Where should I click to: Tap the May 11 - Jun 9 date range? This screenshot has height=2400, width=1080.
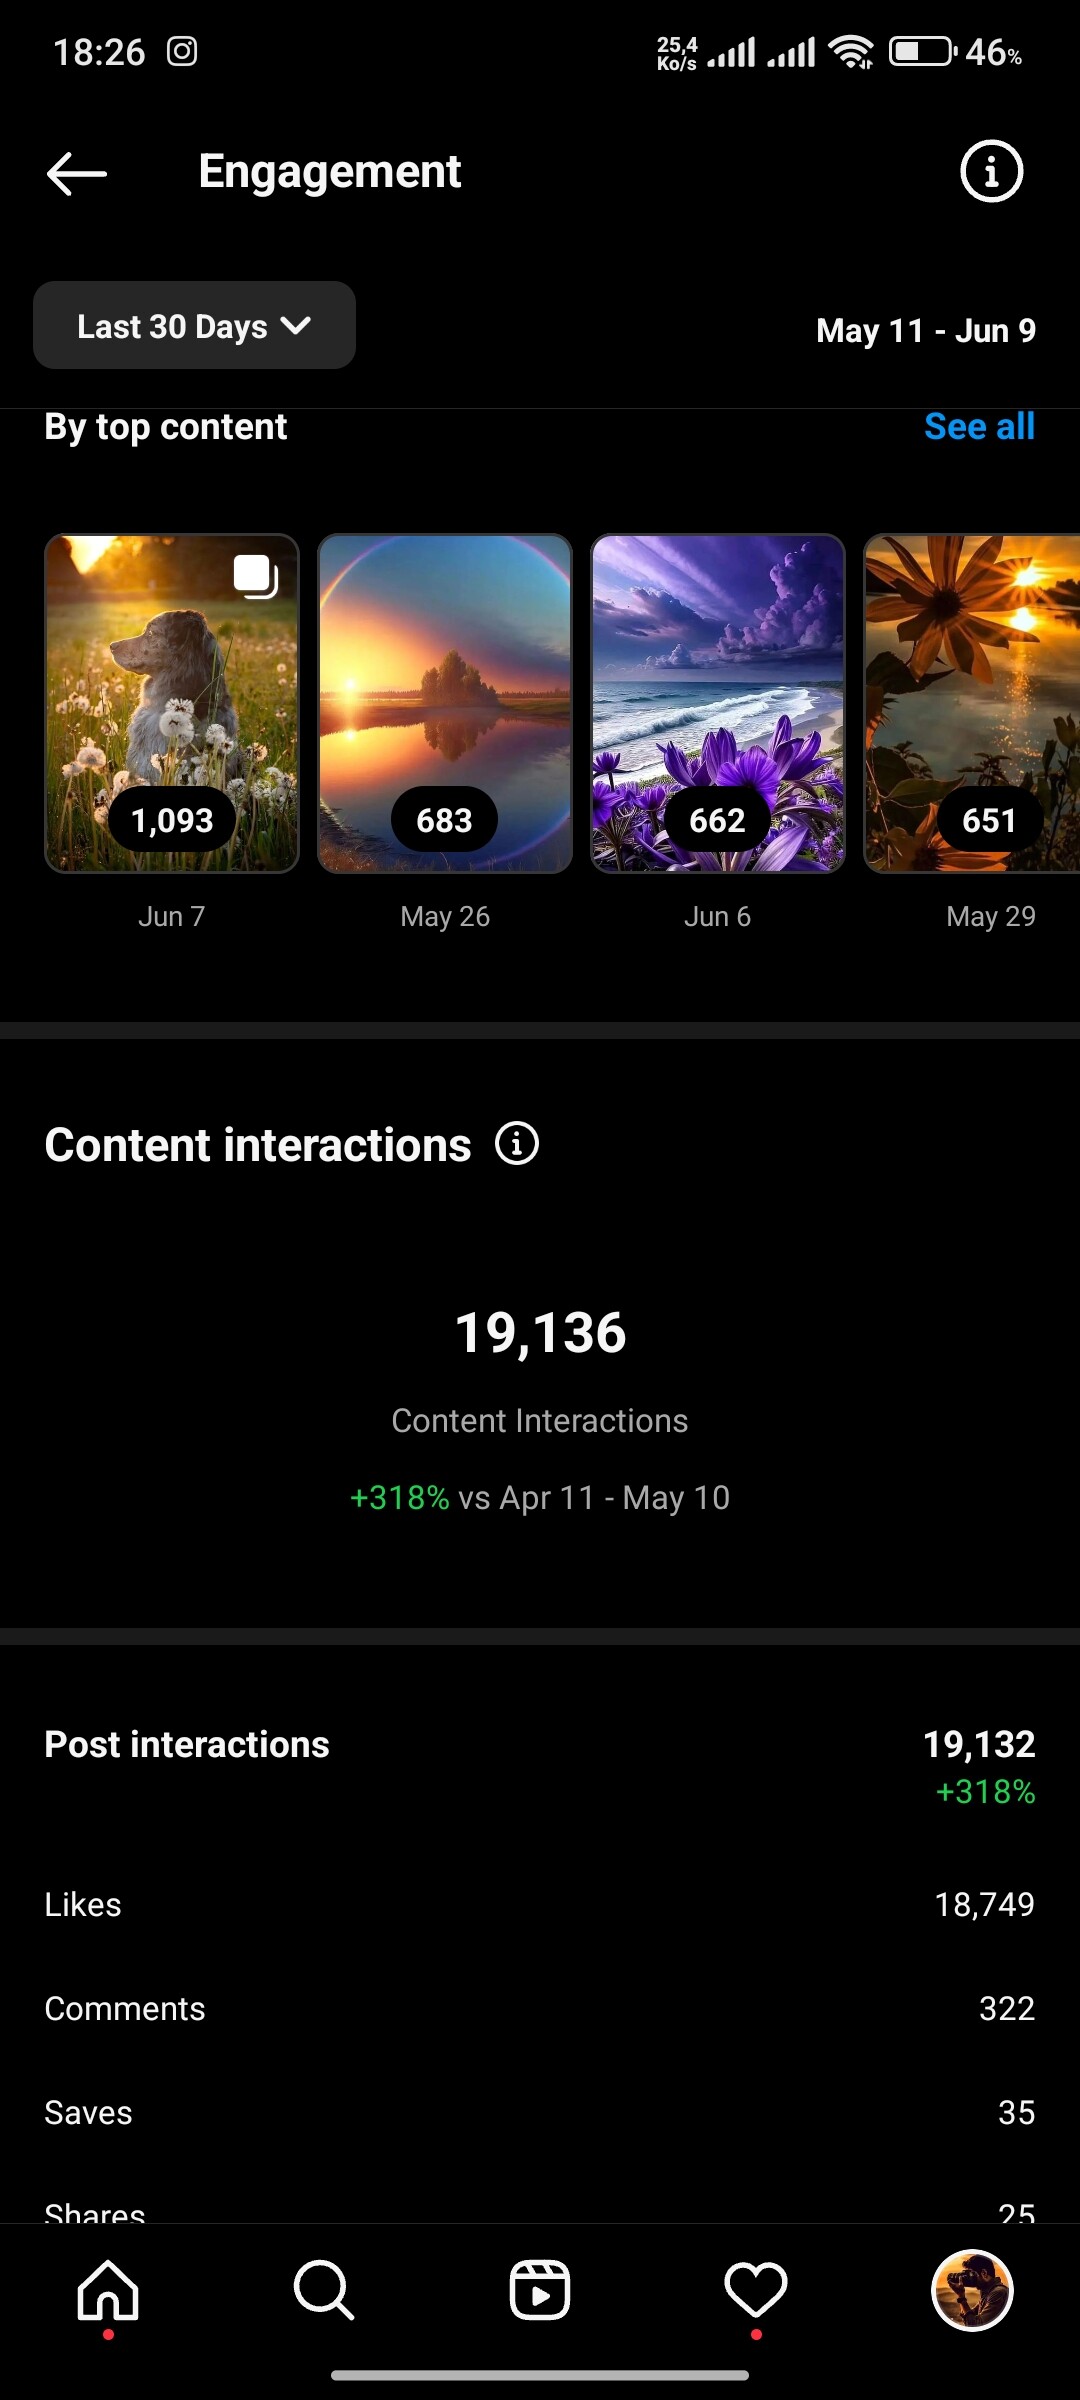(x=926, y=330)
